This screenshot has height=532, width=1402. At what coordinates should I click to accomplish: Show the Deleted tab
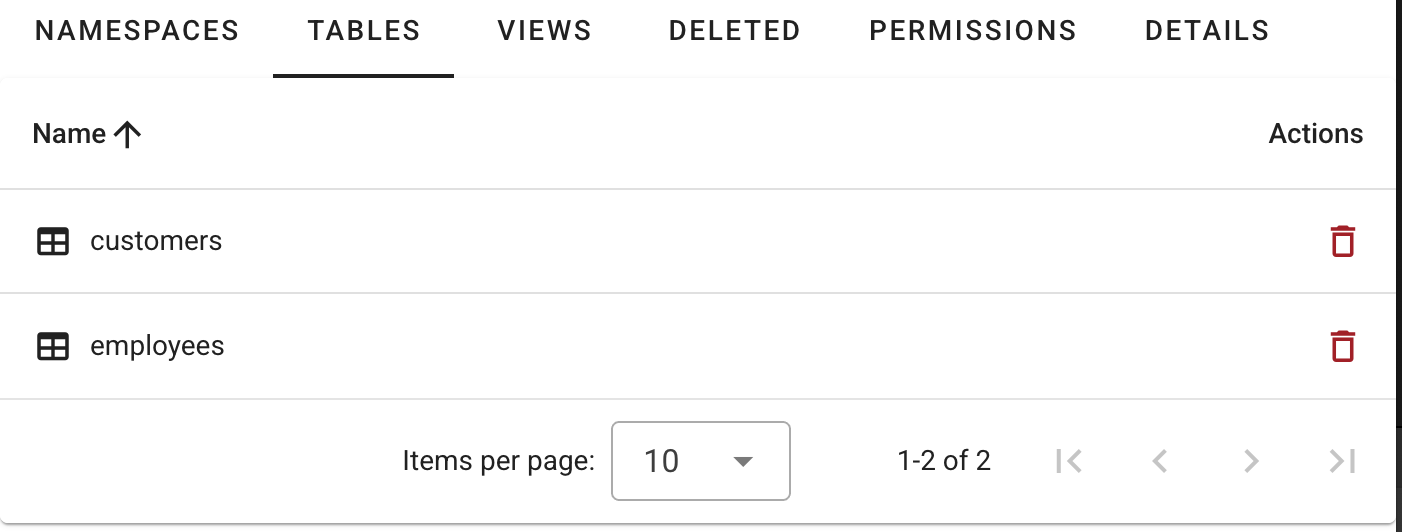734,31
